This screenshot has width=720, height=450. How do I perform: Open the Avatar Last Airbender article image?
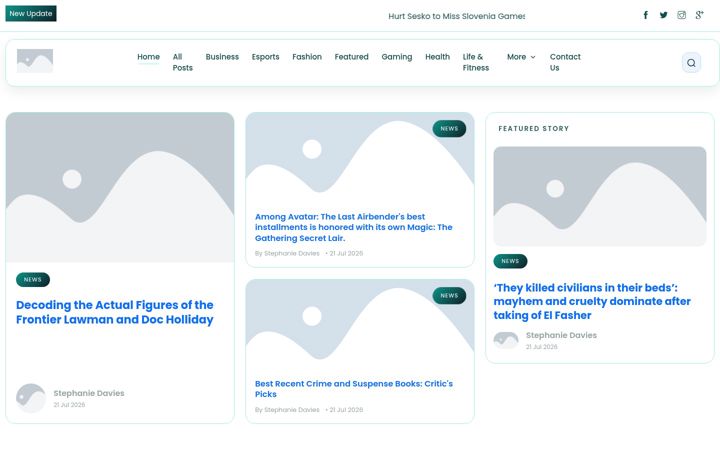point(360,160)
